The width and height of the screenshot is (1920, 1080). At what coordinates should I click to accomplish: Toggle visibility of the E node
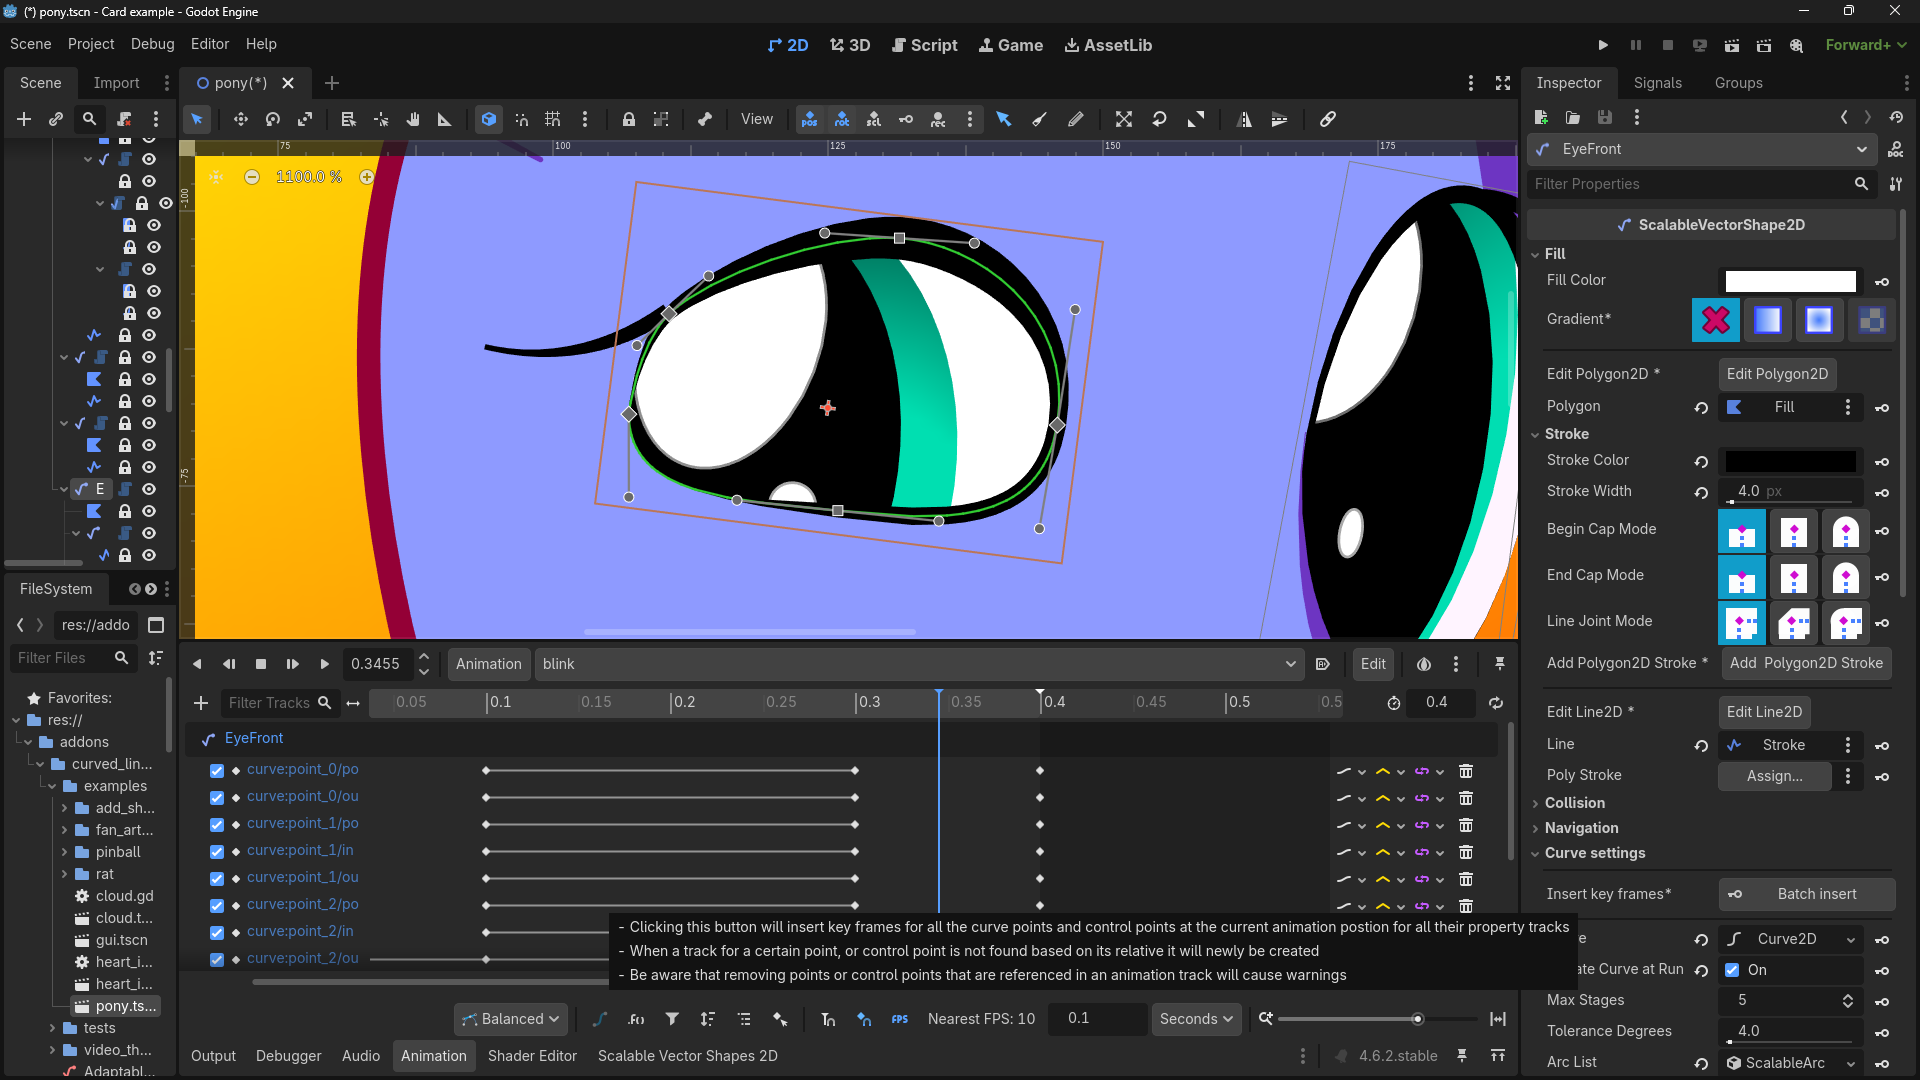point(149,489)
